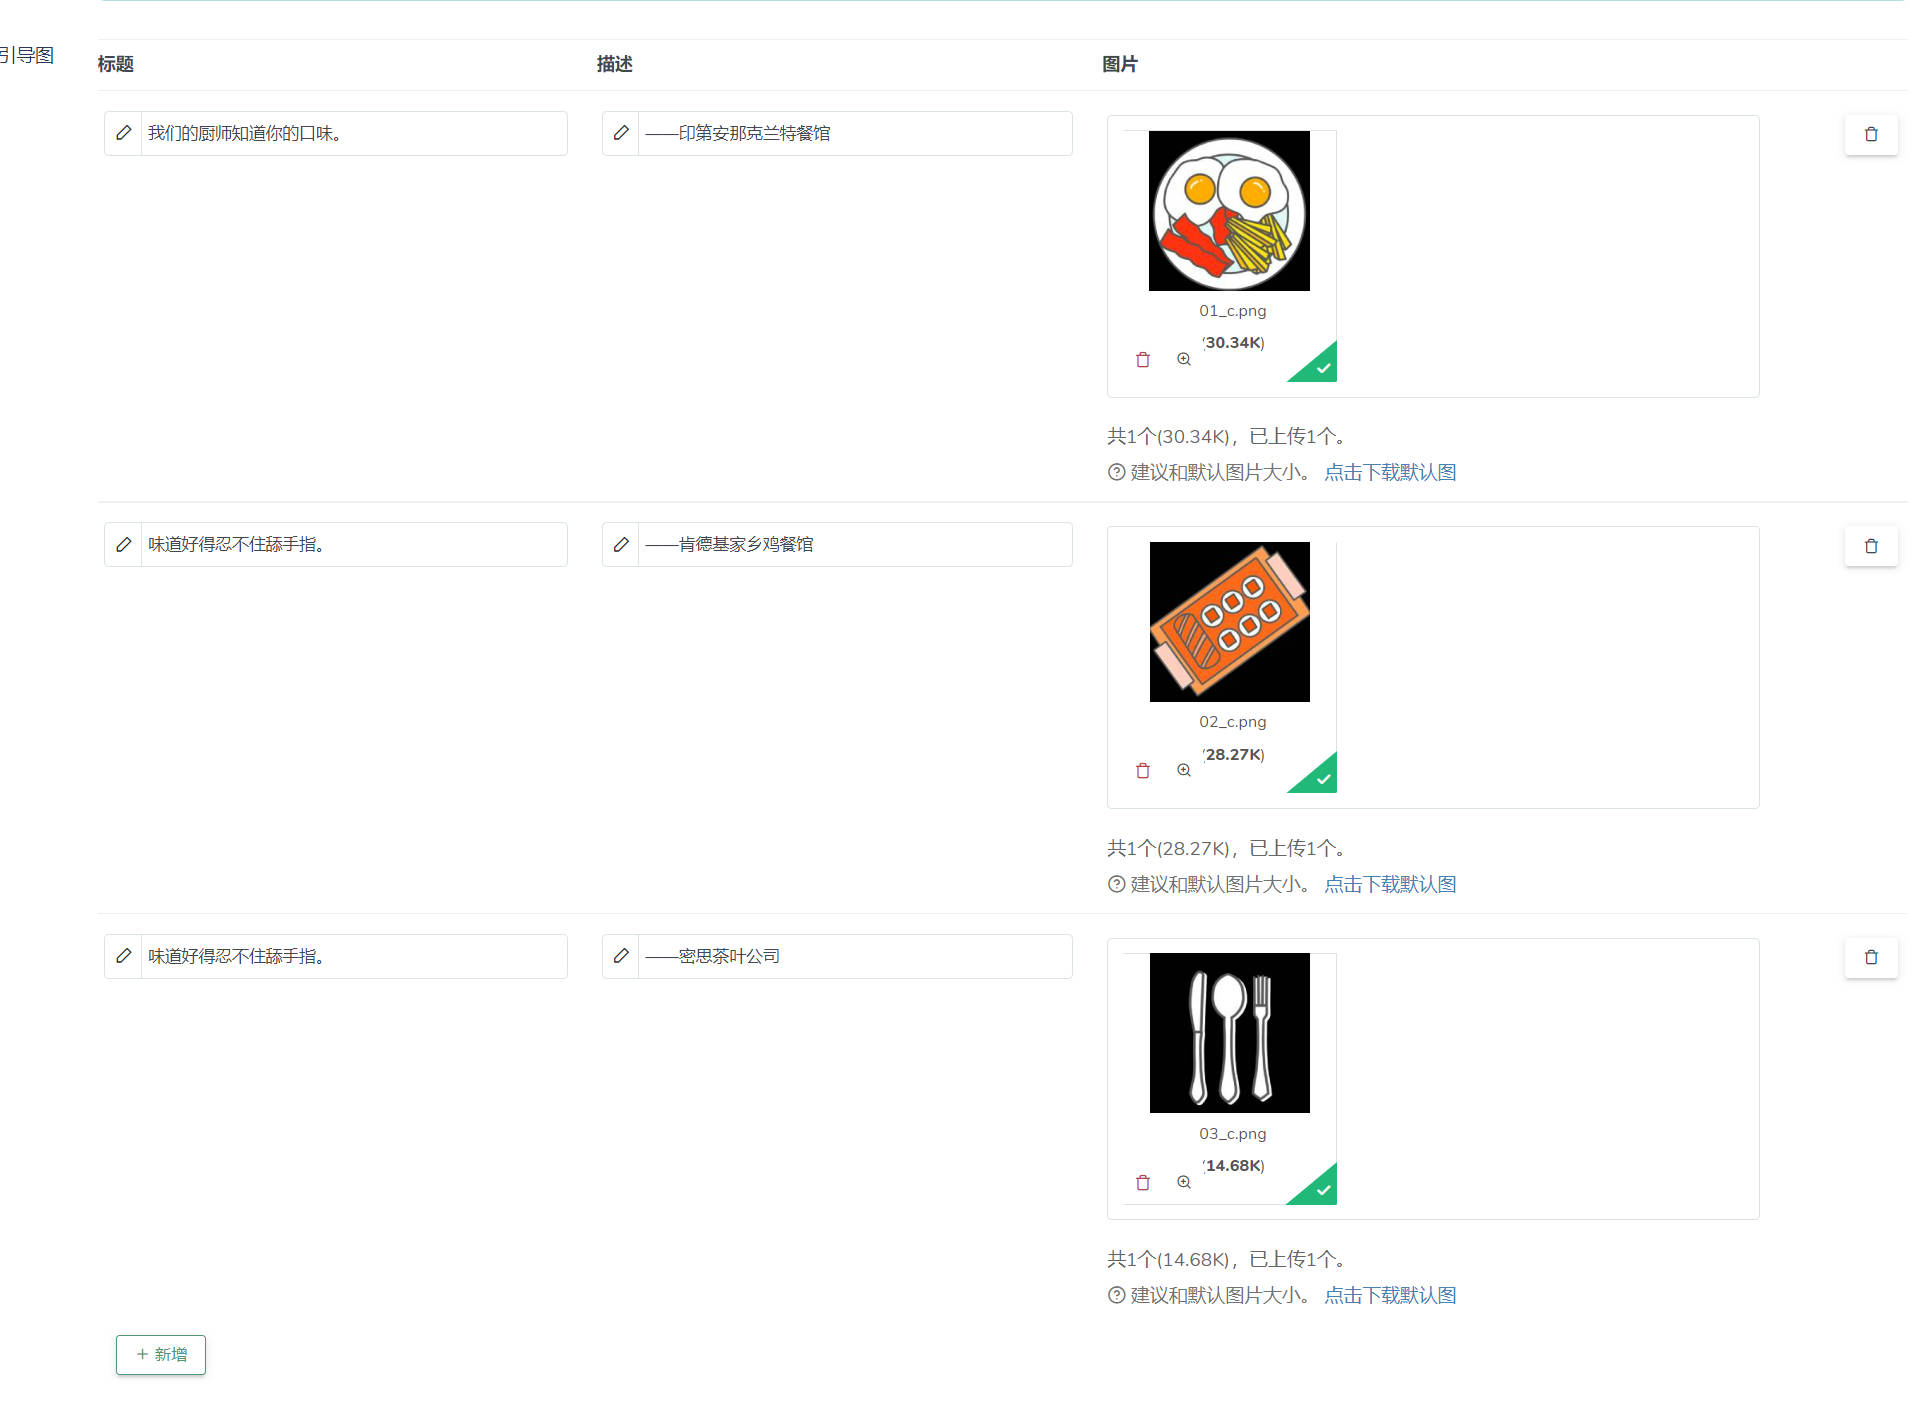Image resolution: width=1910 pixels, height=1416 pixels.
Task: Delete the third guide row with trash icon
Action: pos(1871,957)
